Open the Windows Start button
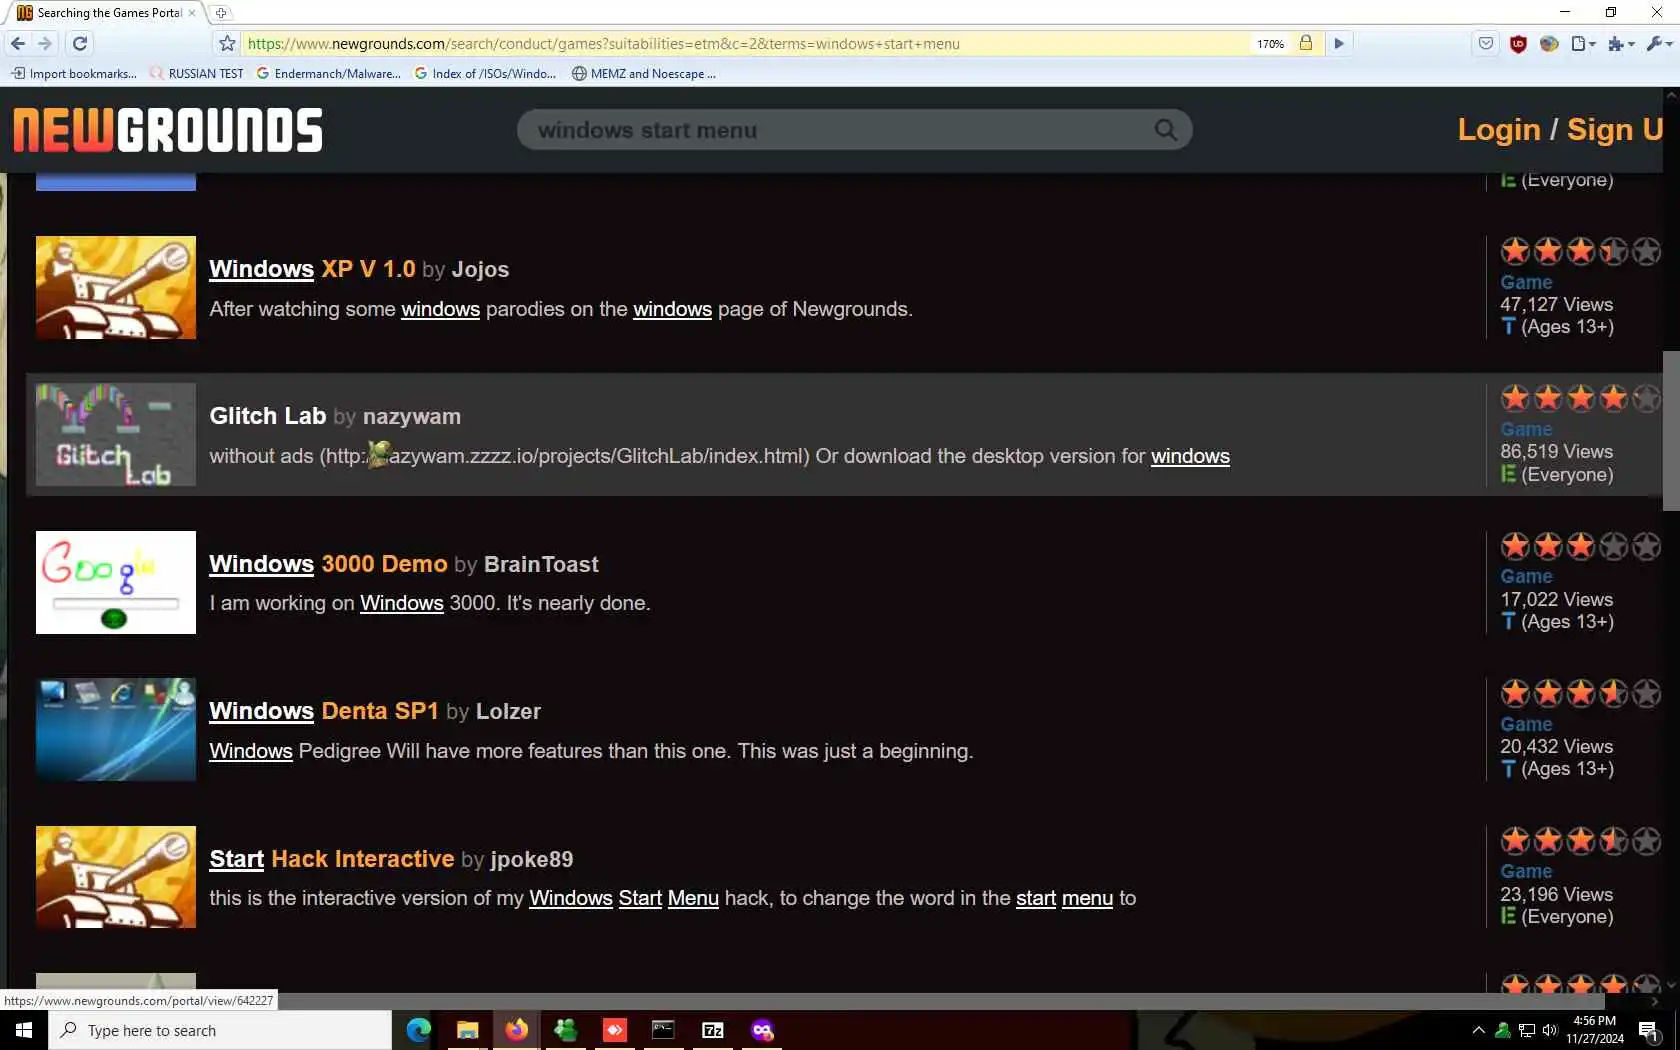Image resolution: width=1680 pixels, height=1050 pixels. pyautogui.click(x=24, y=1030)
